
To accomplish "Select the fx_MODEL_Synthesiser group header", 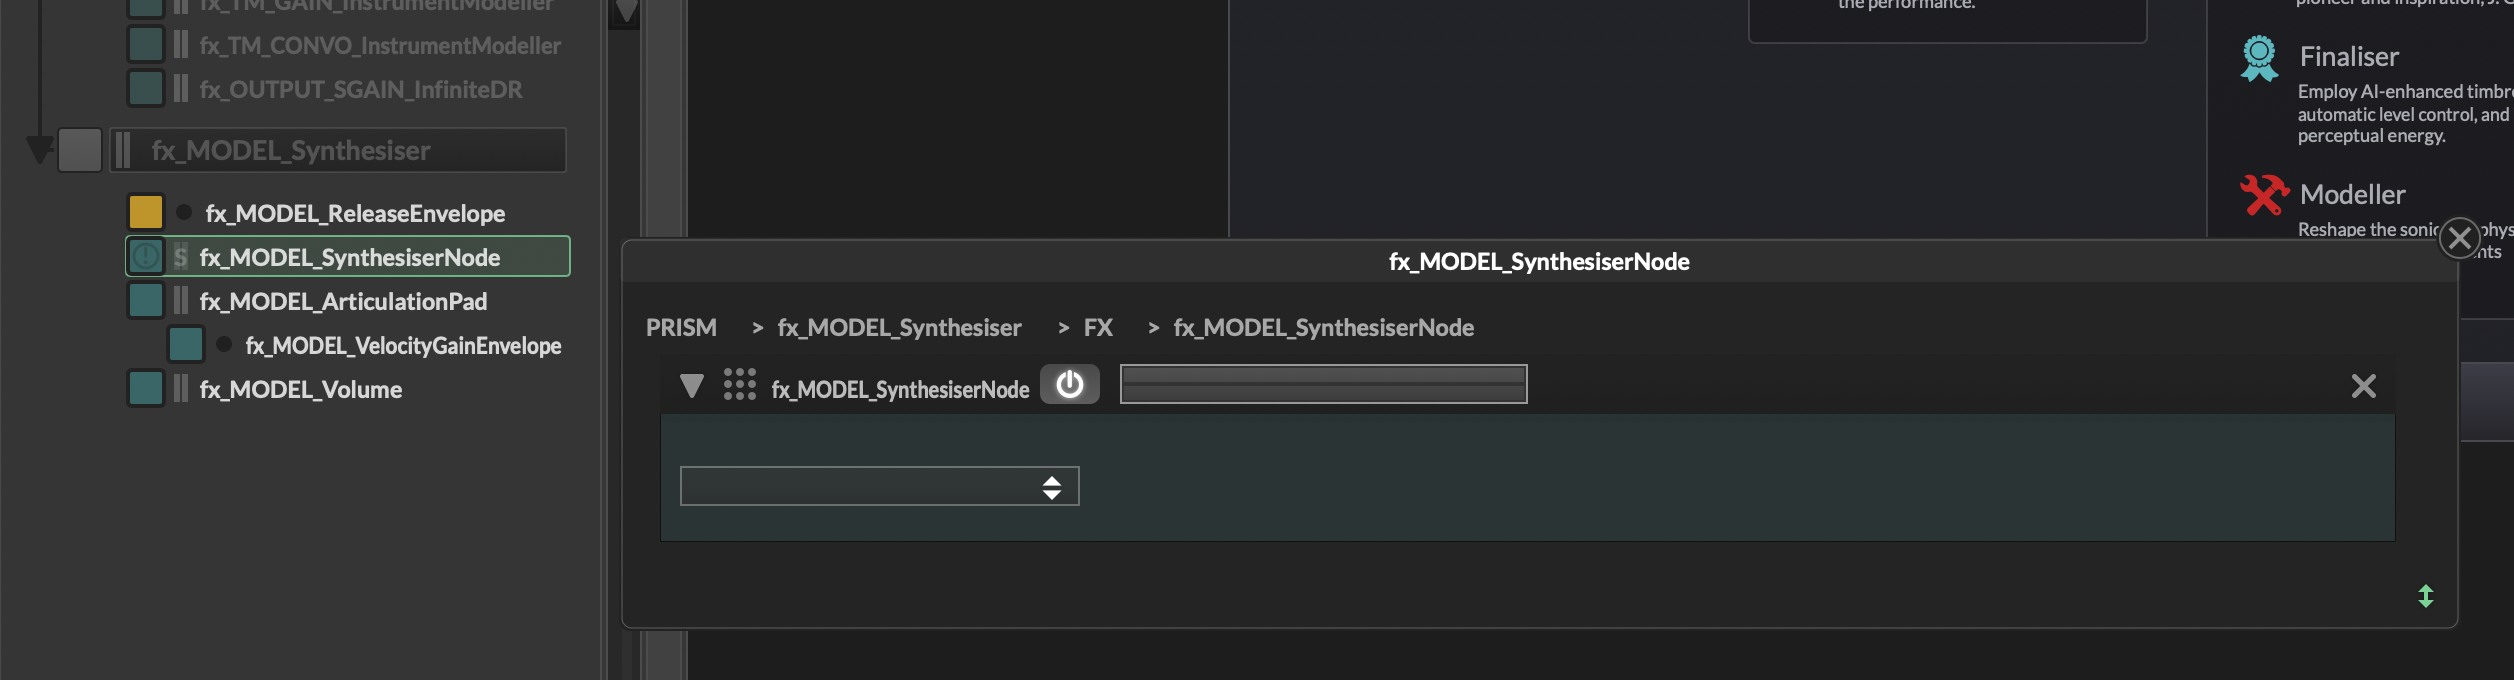I will pos(336,151).
